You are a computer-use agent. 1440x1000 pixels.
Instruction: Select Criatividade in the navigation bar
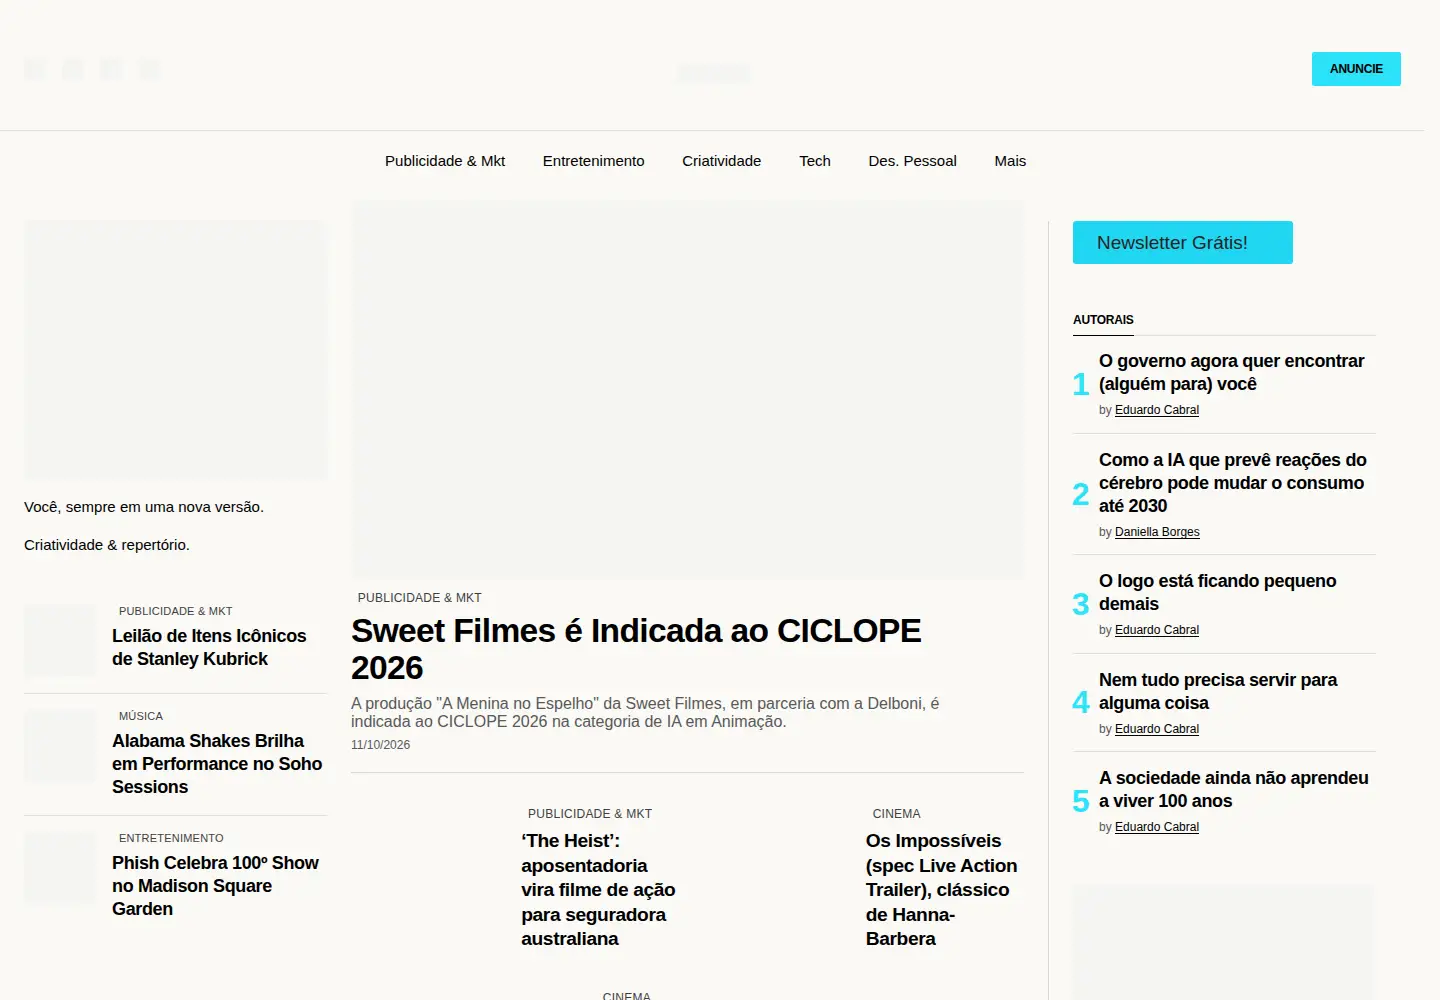tap(722, 161)
